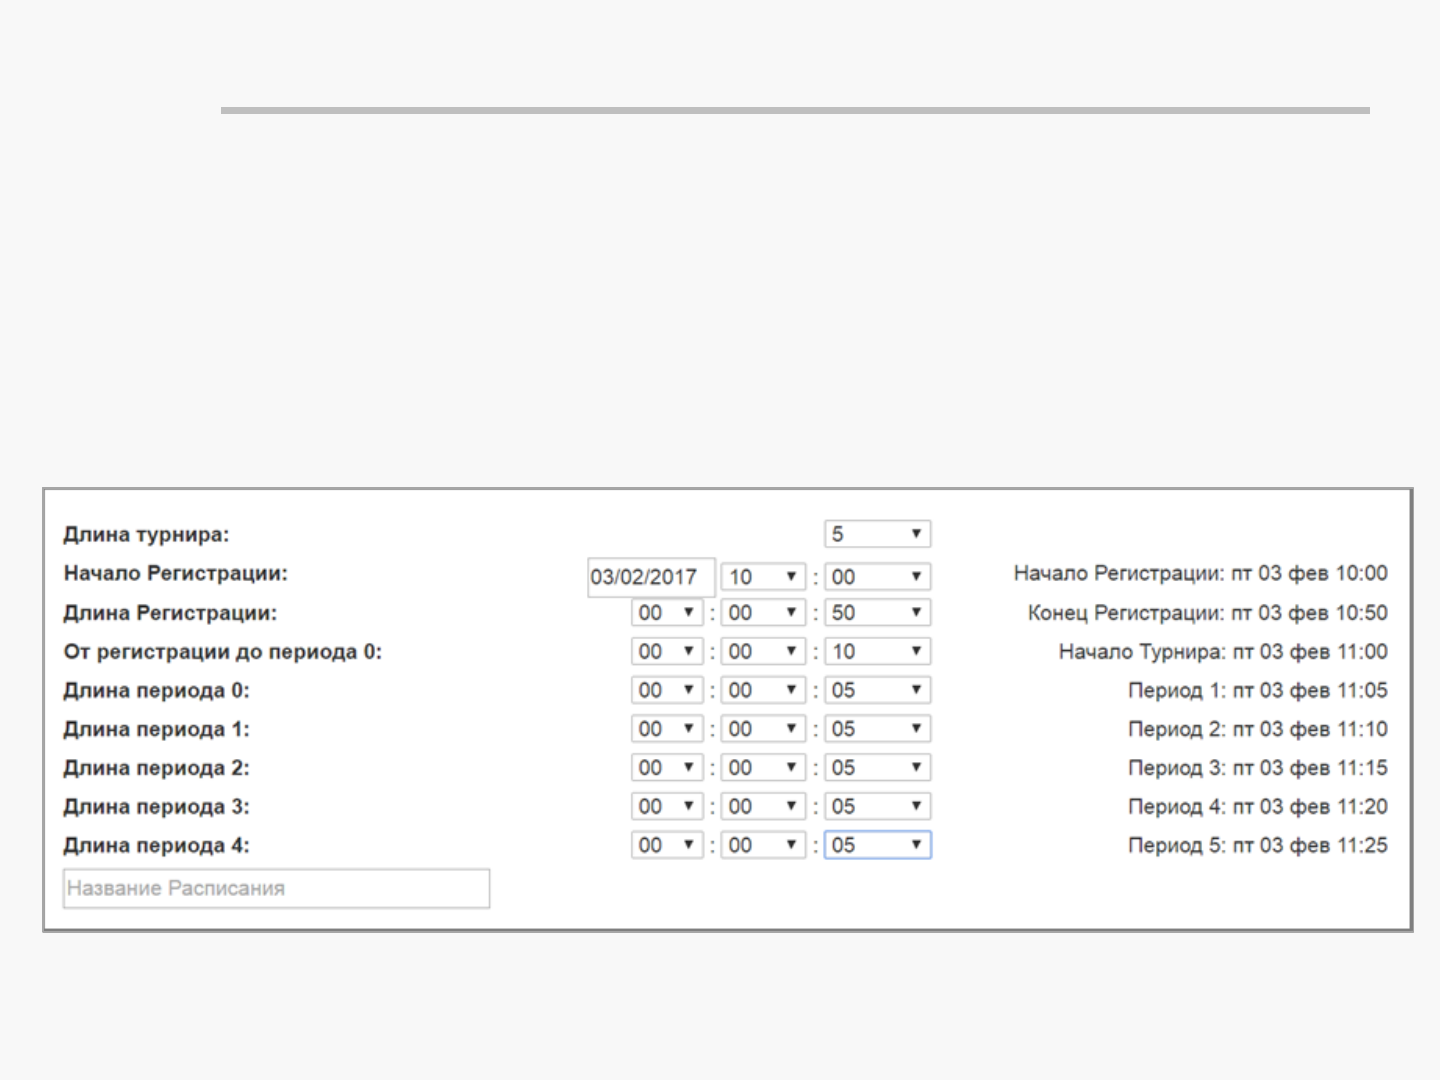1440x1080 pixels.
Task: Open the period 0 length middle 00 dropdown
Action: [763, 690]
